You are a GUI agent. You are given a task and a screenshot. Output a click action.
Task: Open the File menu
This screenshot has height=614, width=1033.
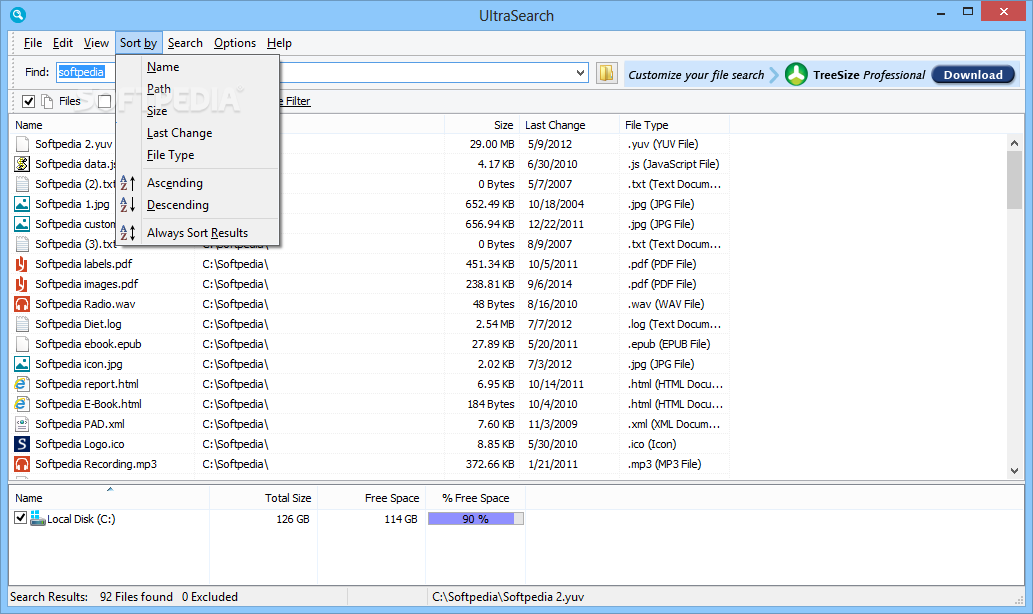[33, 43]
